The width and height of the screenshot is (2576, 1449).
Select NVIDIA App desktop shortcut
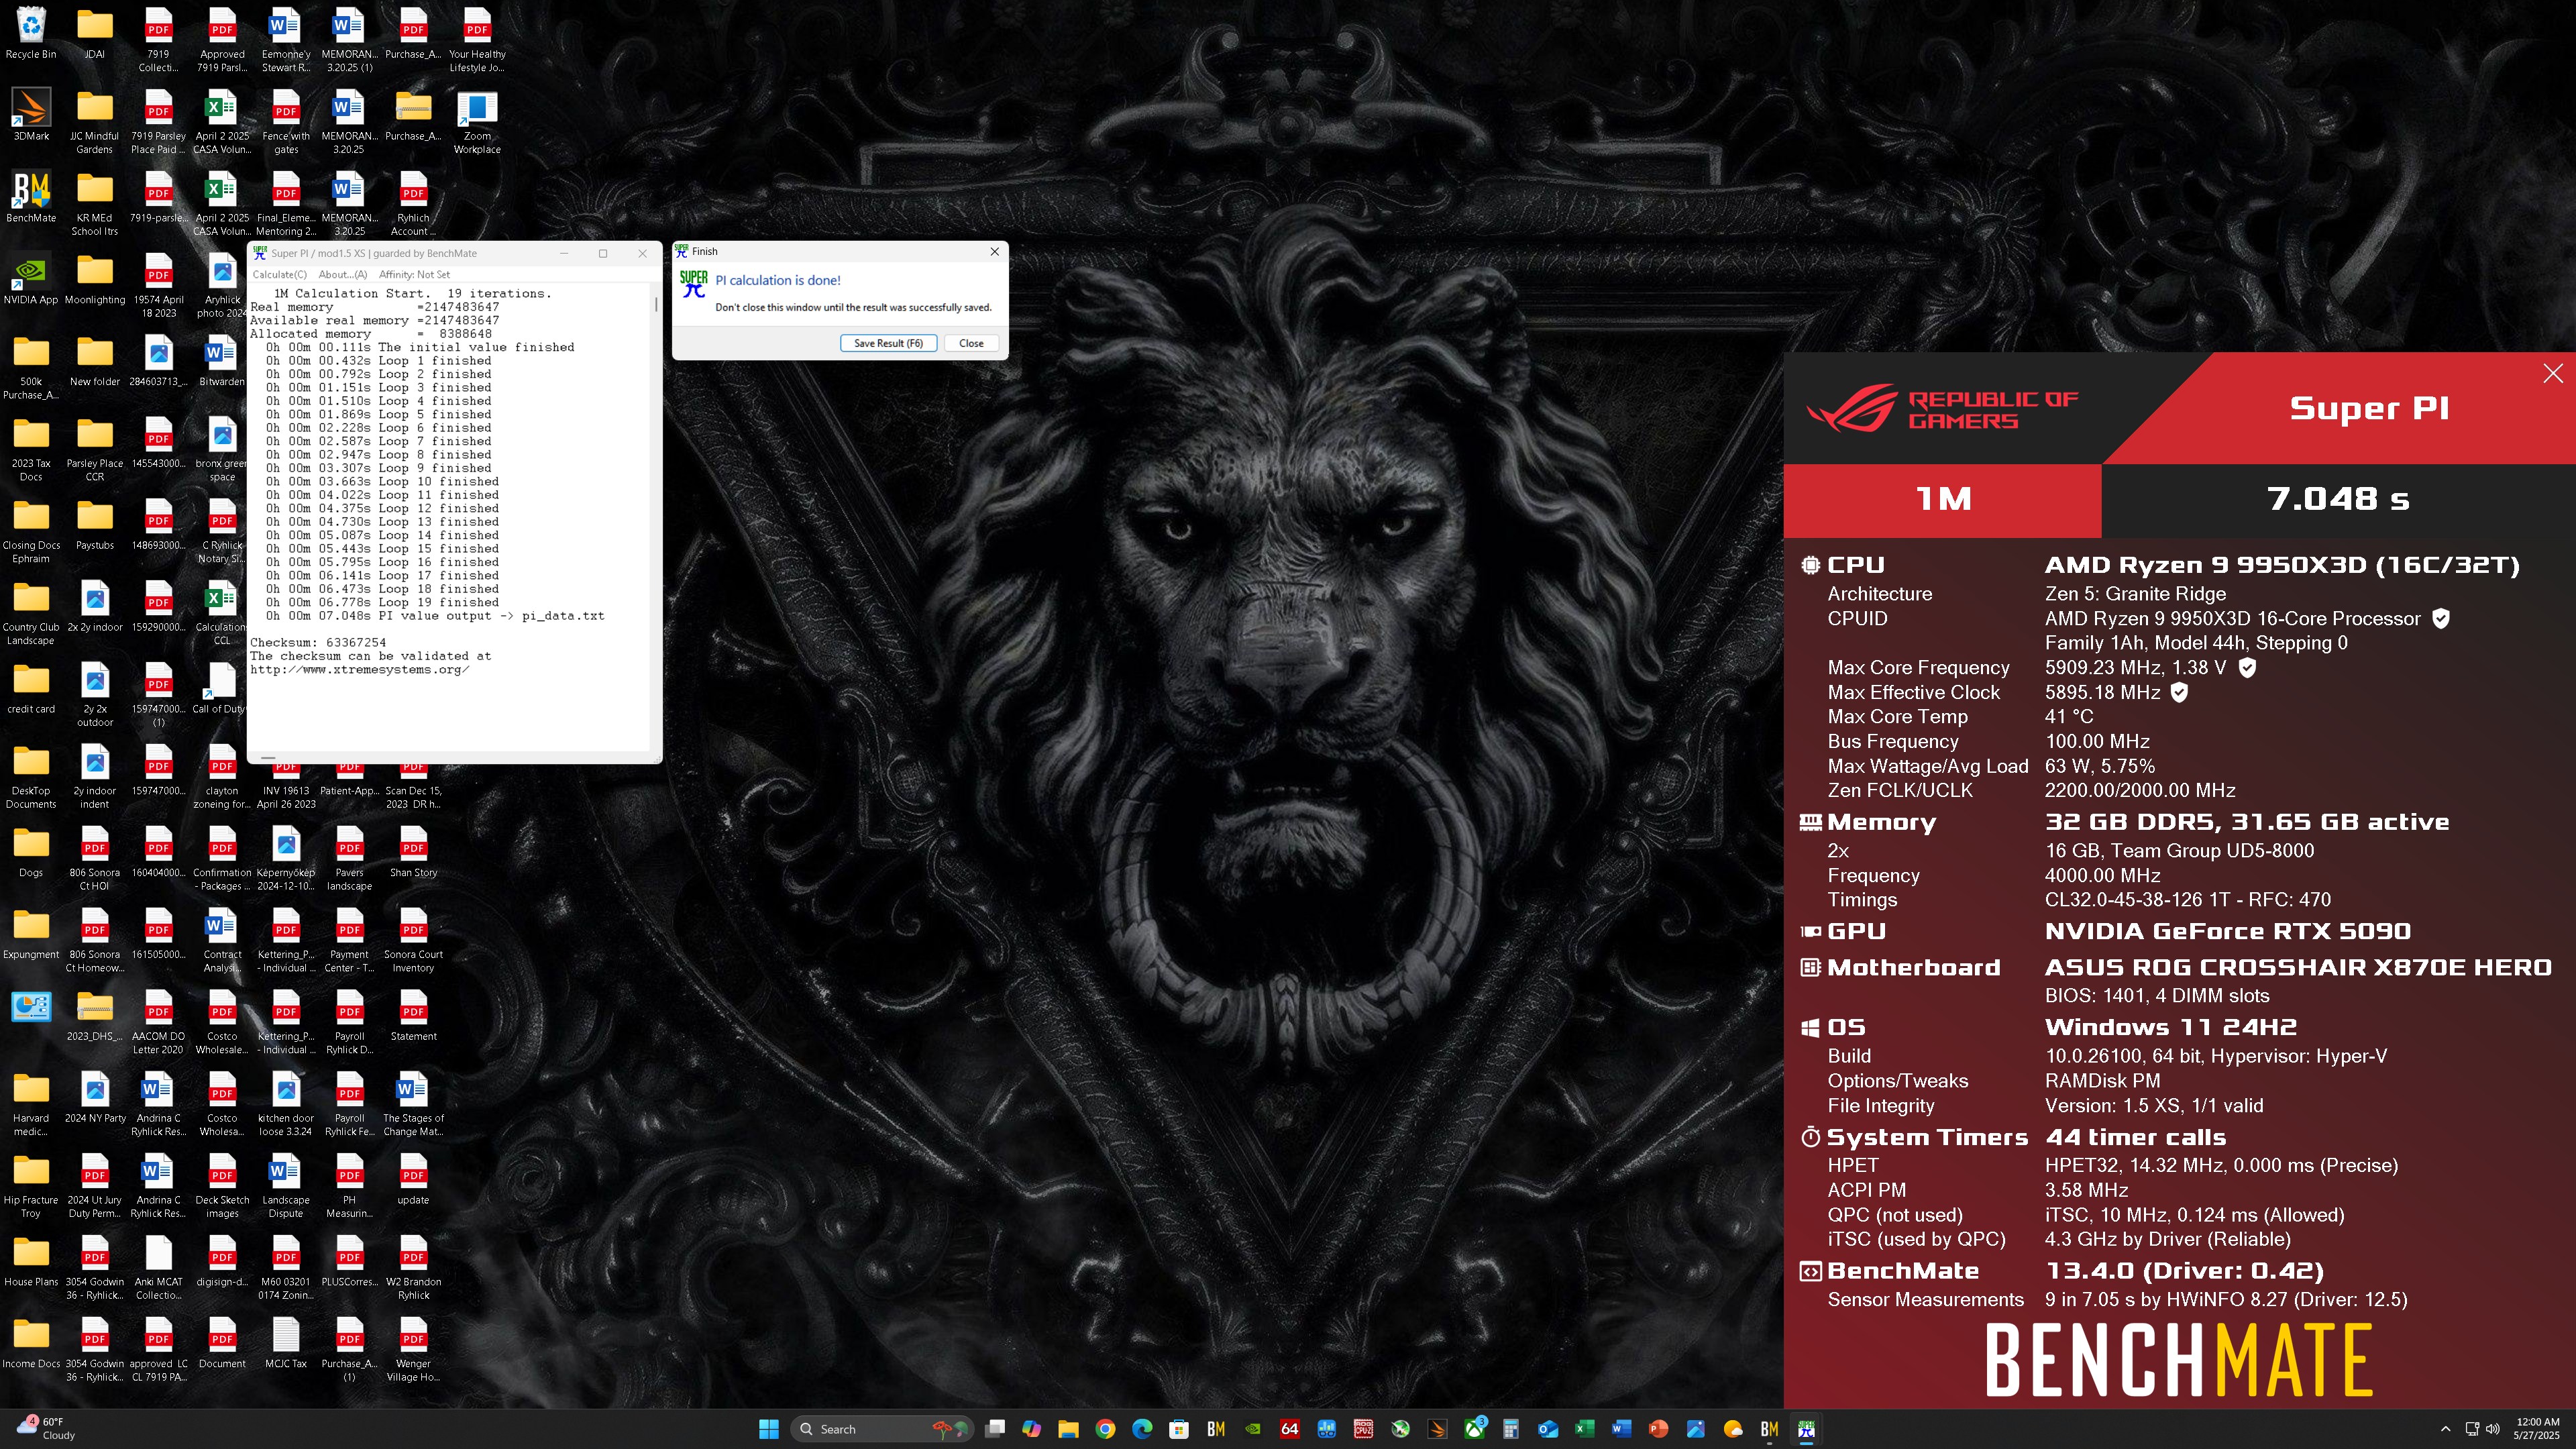click(x=31, y=279)
